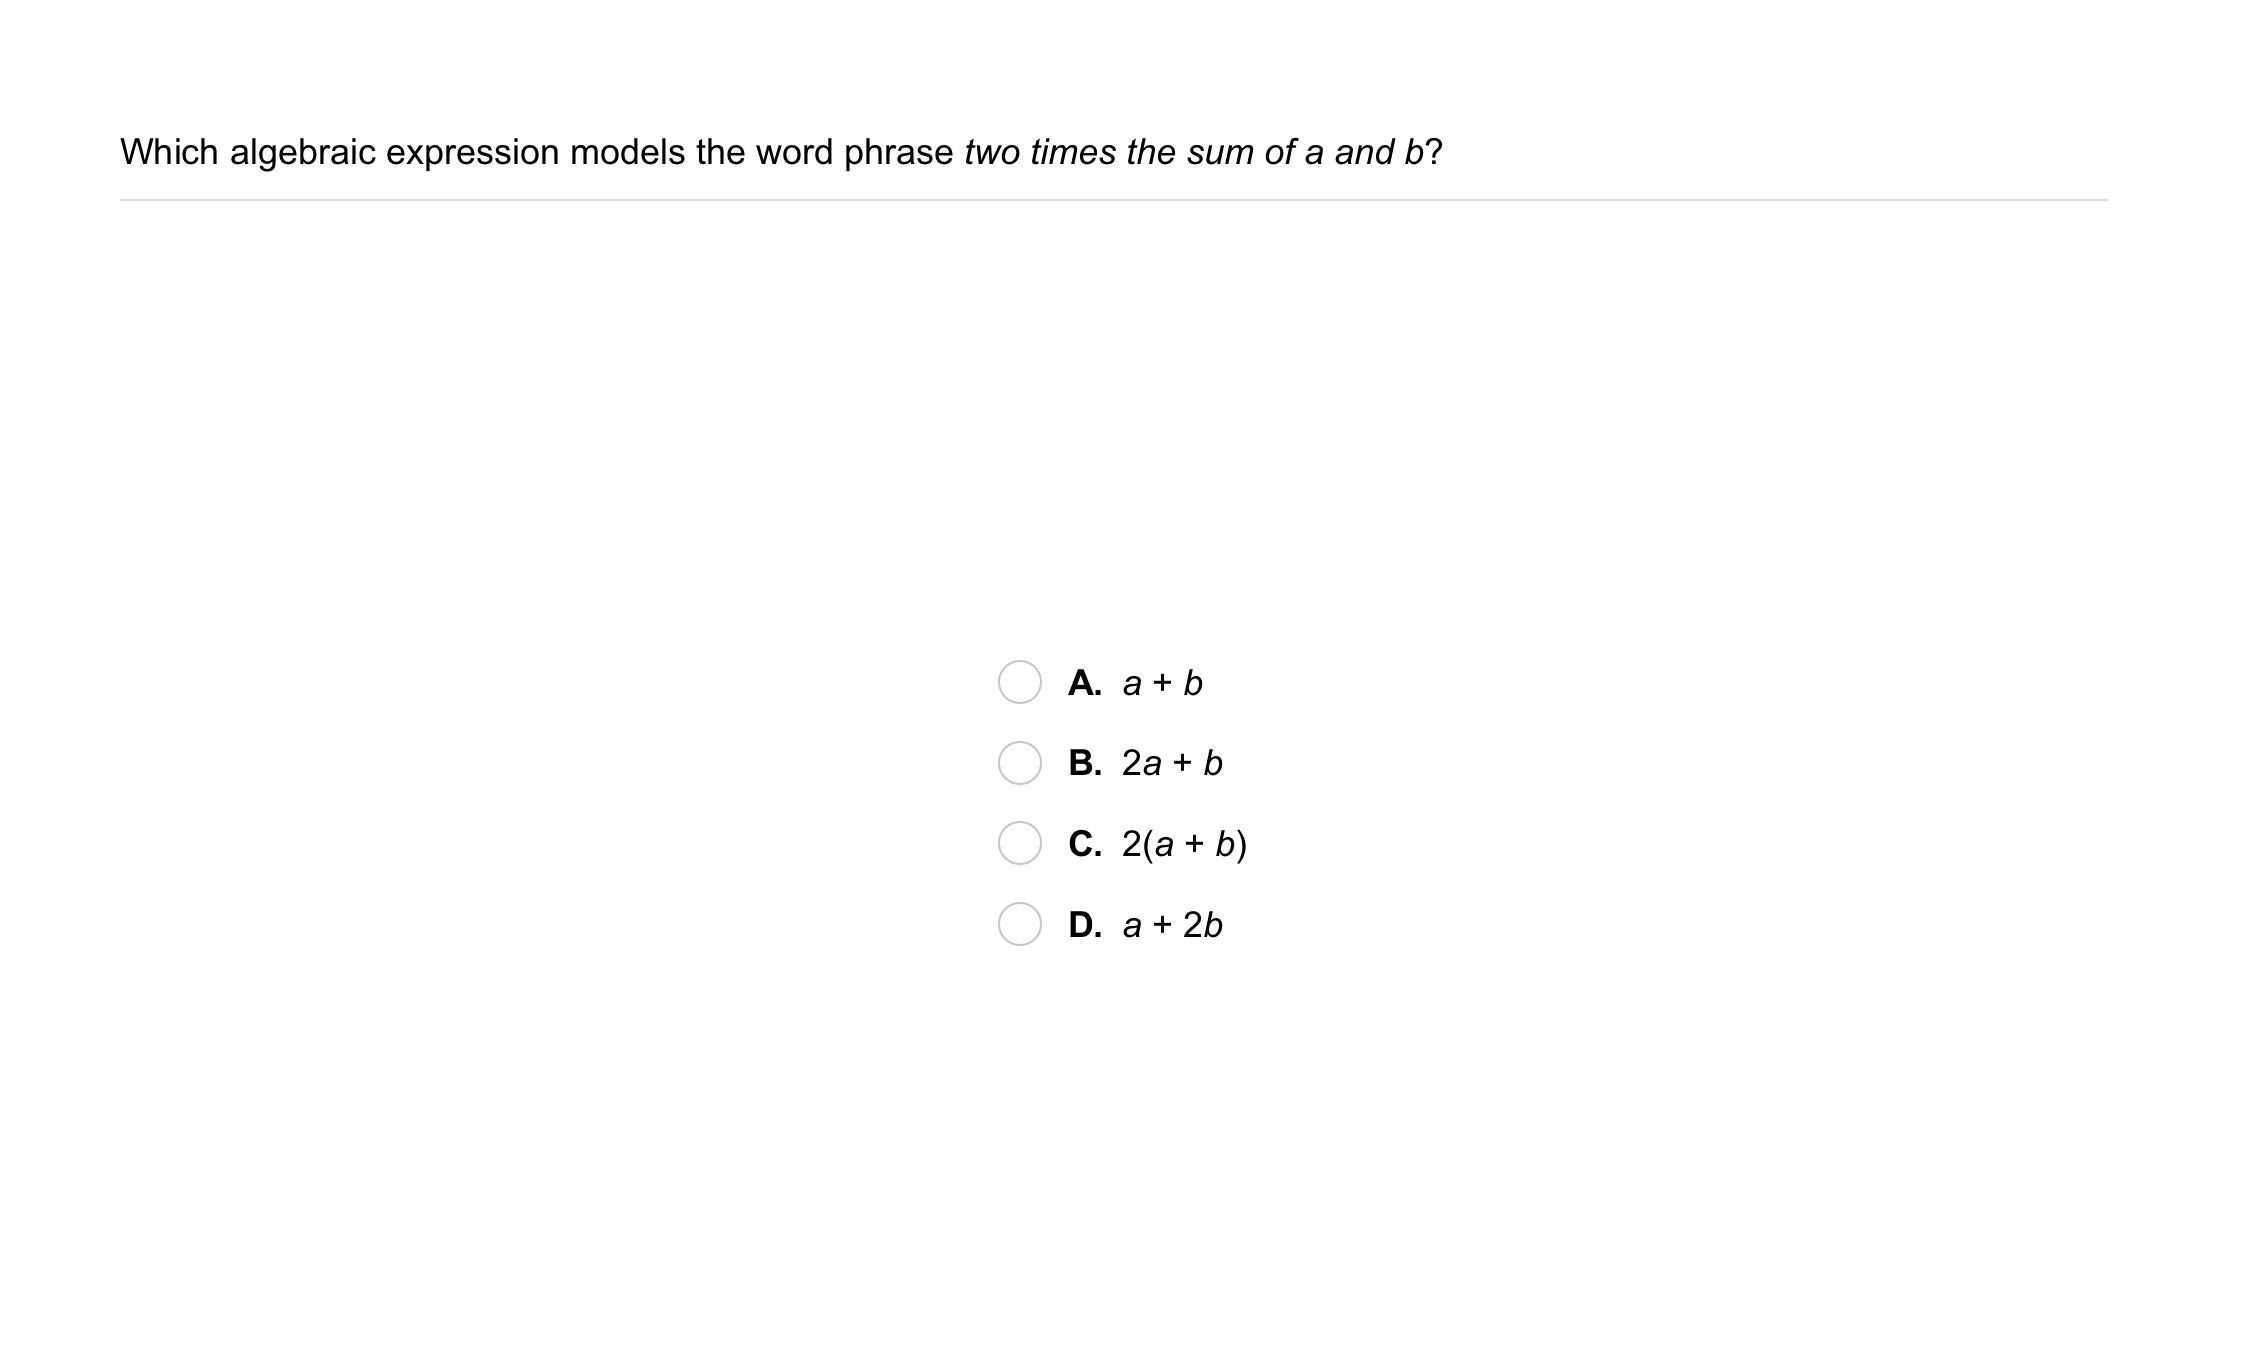The image size is (2268, 1354).
Task: Choose the radio button for option C
Action: [x=1019, y=843]
